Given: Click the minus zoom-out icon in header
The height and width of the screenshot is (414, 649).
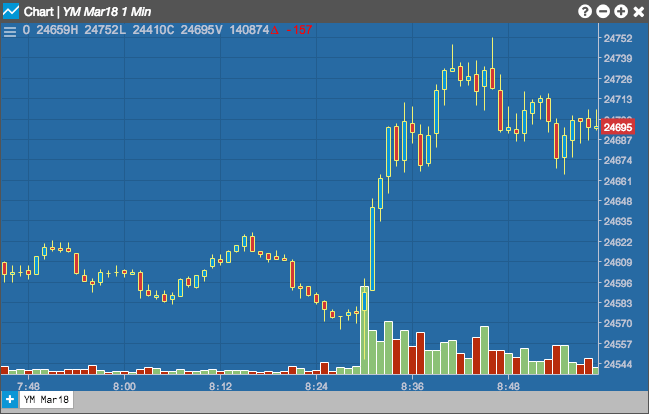Looking at the screenshot, I should pos(603,11).
